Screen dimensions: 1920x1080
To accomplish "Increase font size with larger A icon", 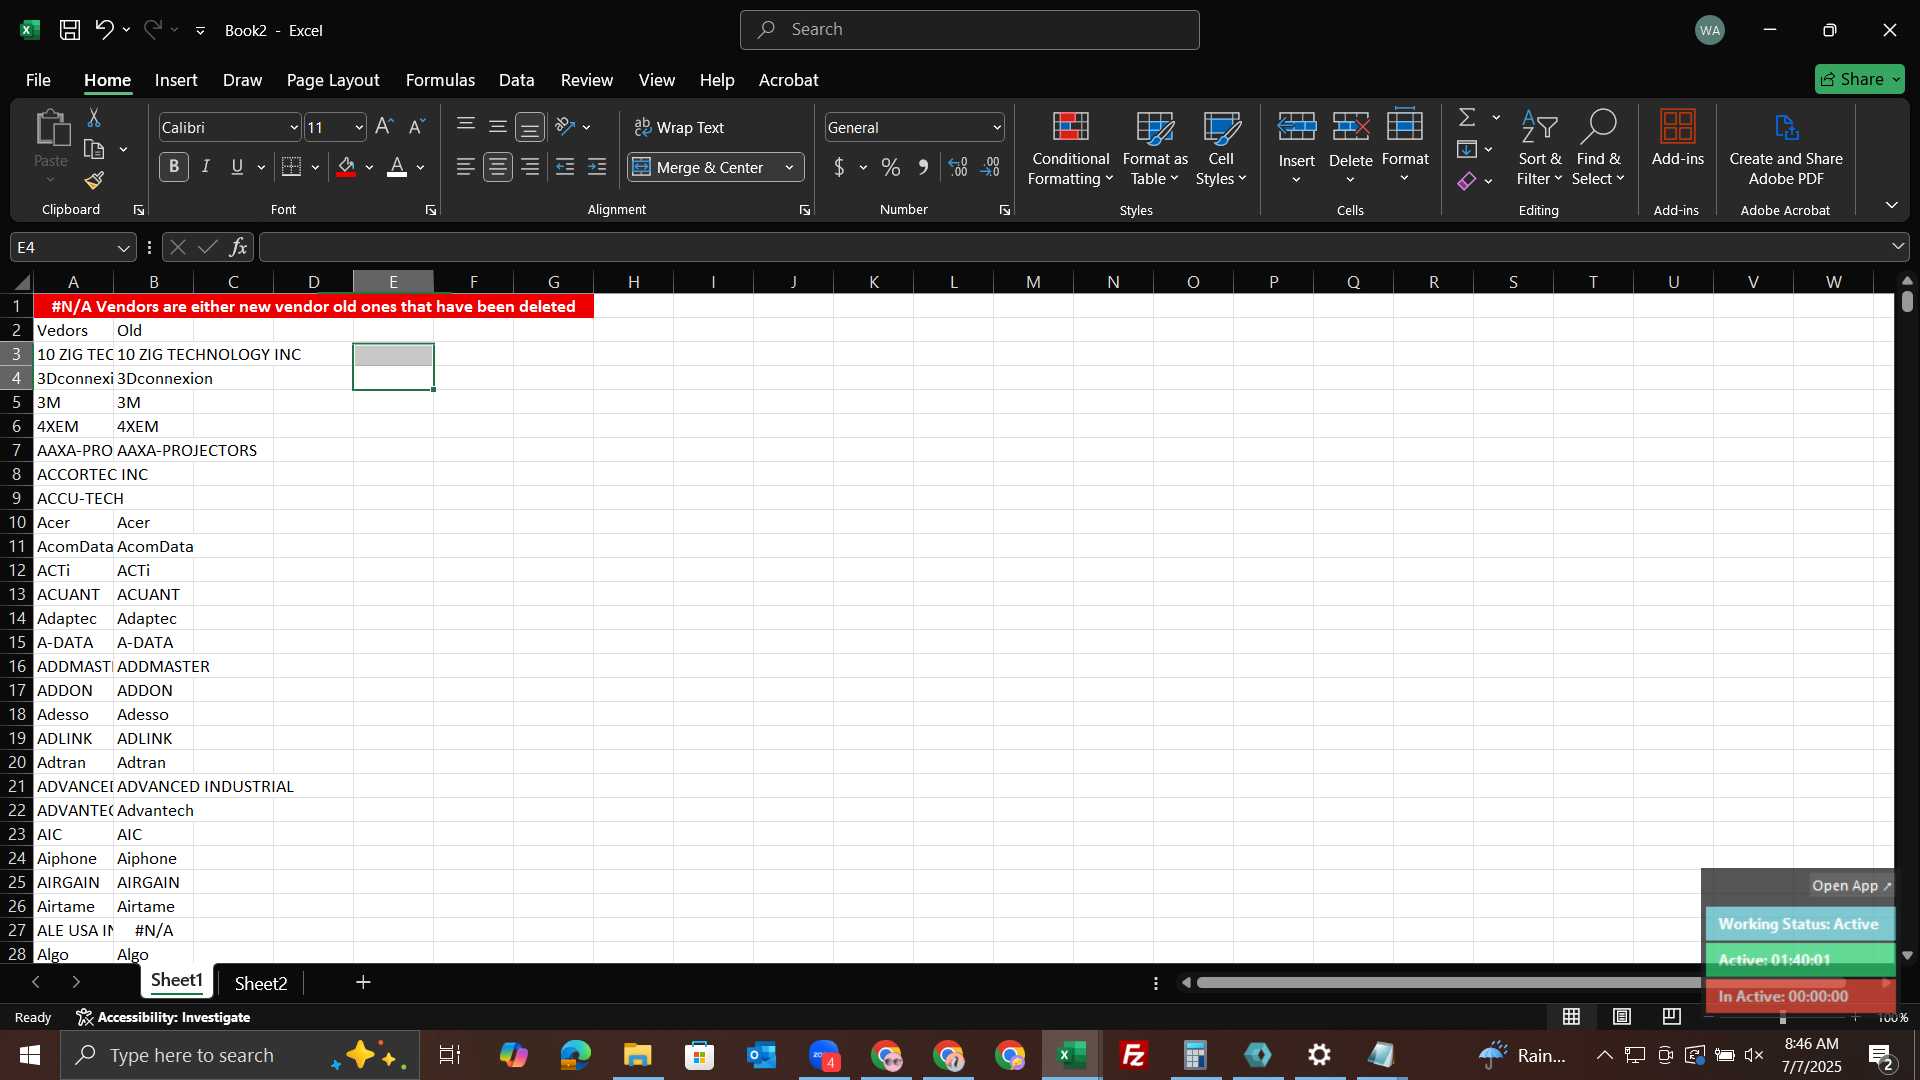I will point(384,126).
